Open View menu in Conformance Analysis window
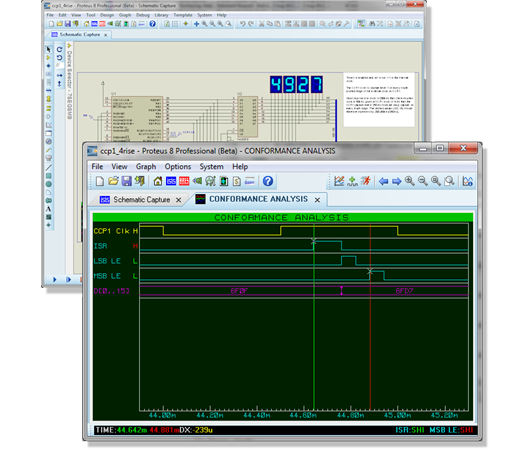This screenshot has width=531, height=450. (x=119, y=167)
